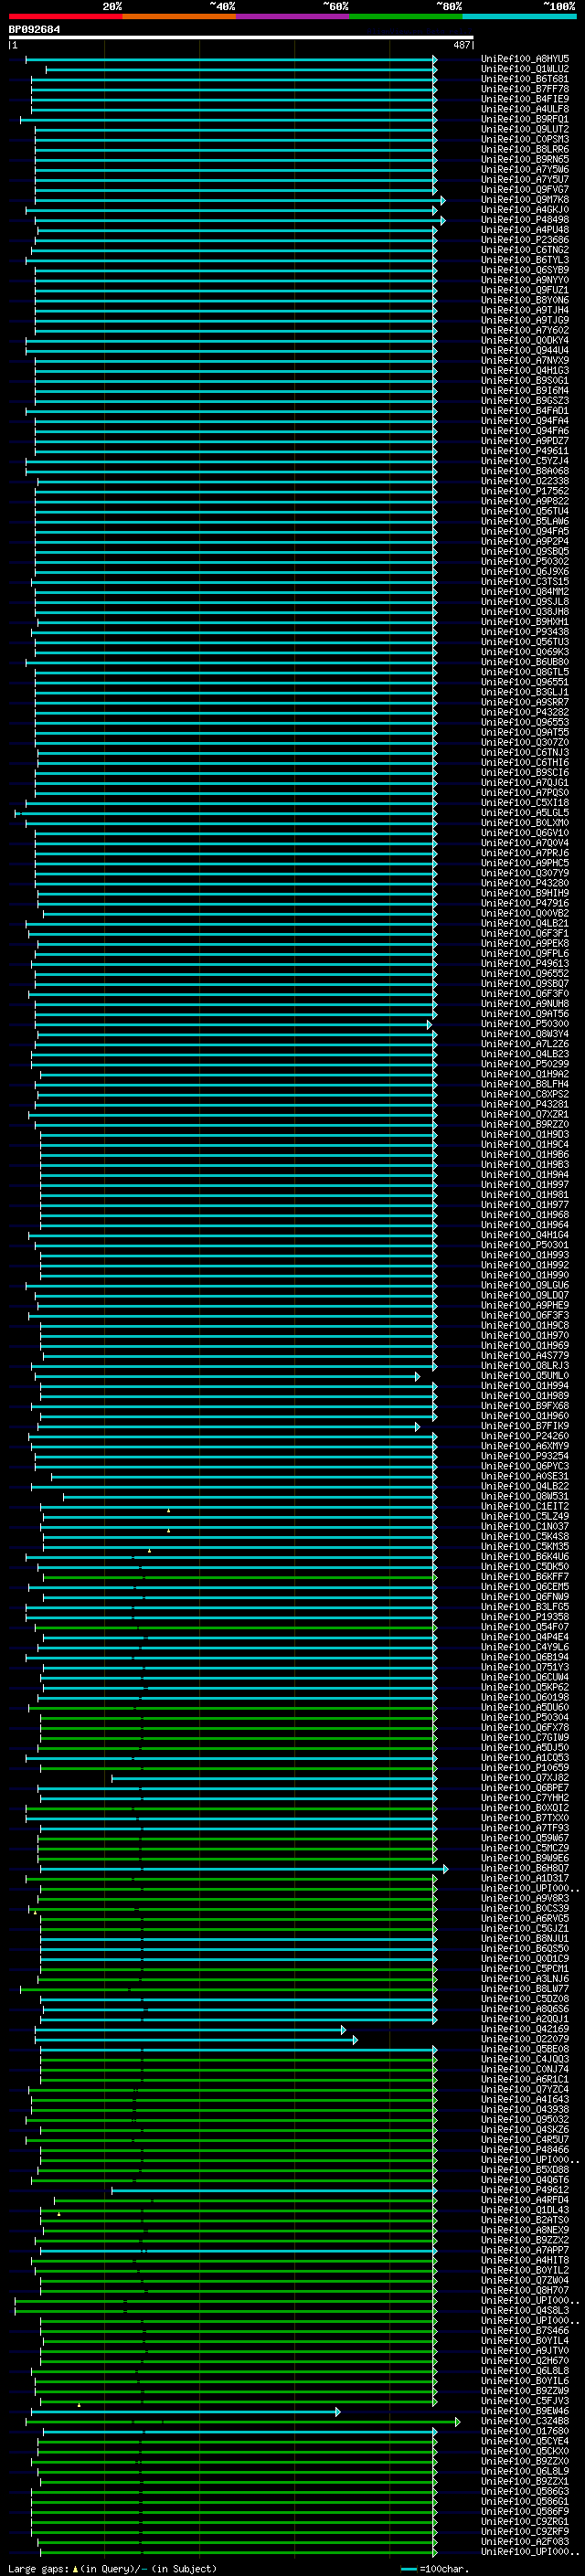
Task: Click the alignment bar for UniRef100_Q9M7K8
Action: point(240,200)
